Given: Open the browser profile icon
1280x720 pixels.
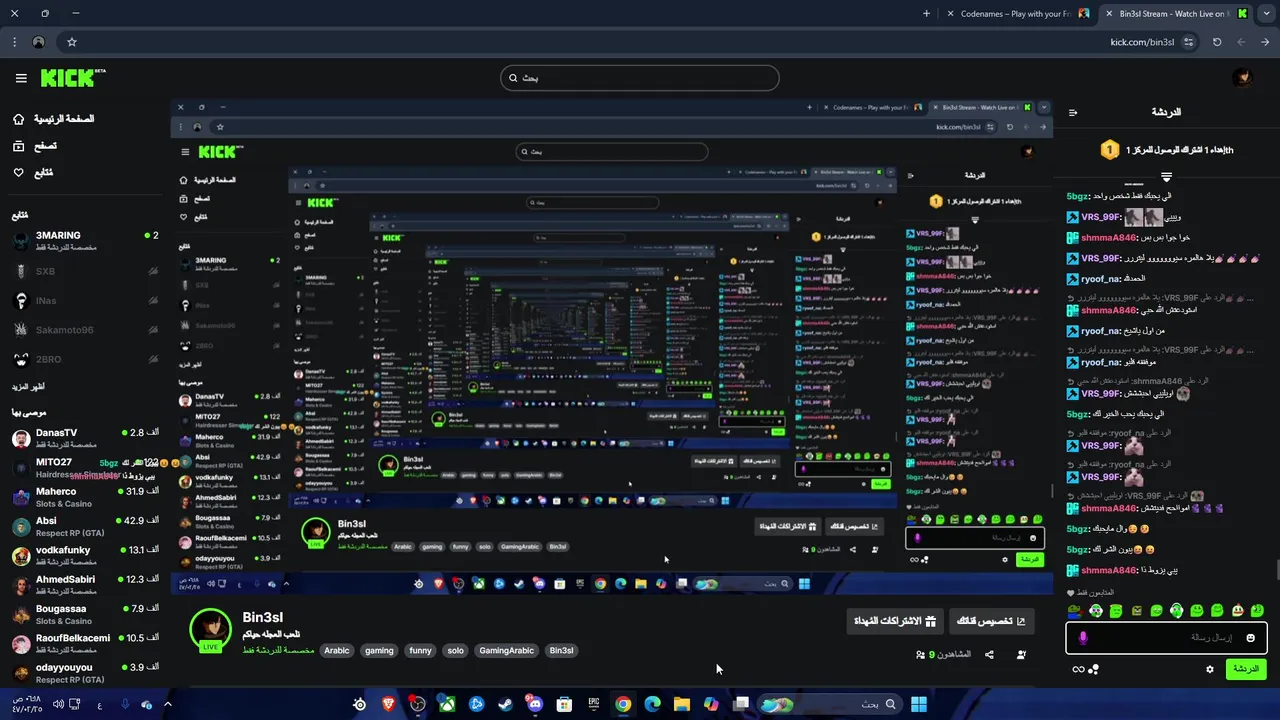Looking at the screenshot, I should tap(38, 42).
